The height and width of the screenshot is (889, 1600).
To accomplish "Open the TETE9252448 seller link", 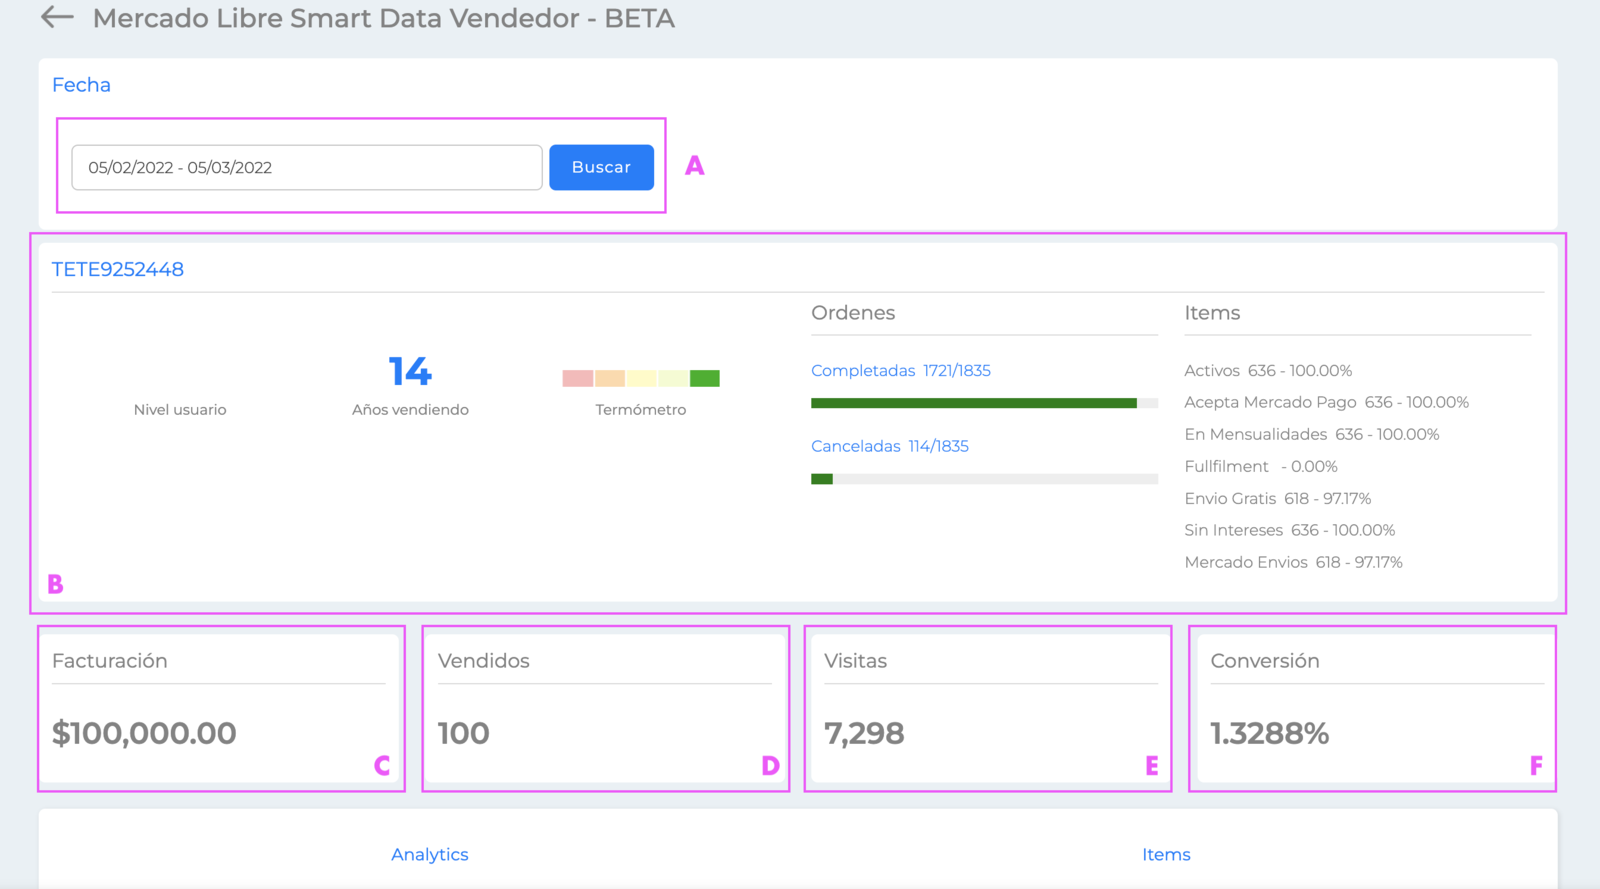I will [118, 269].
